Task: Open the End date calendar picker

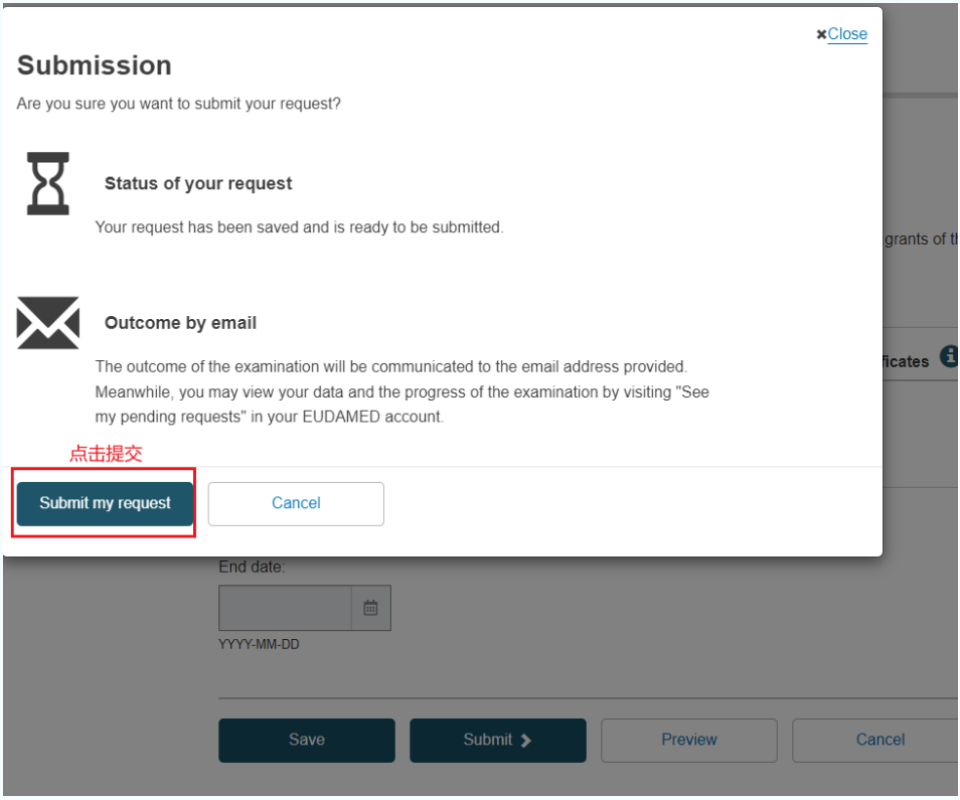Action: (x=370, y=608)
